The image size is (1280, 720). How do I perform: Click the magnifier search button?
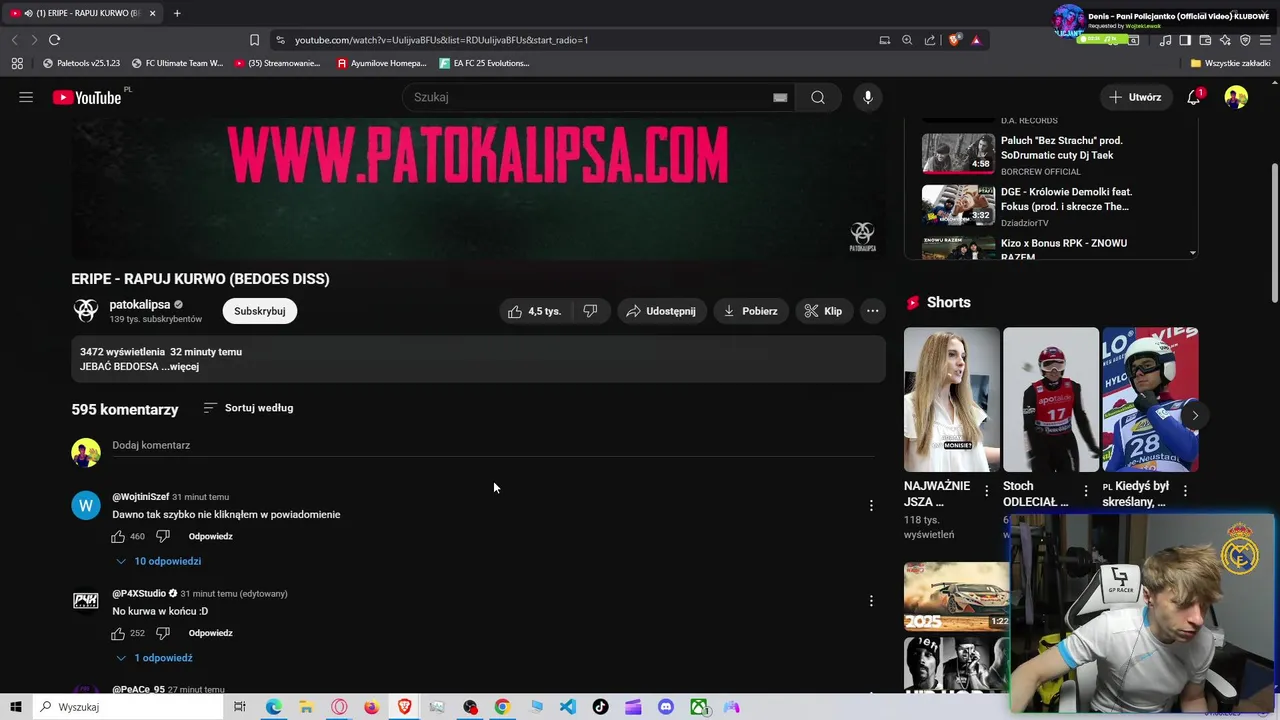pyautogui.click(x=818, y=97)
